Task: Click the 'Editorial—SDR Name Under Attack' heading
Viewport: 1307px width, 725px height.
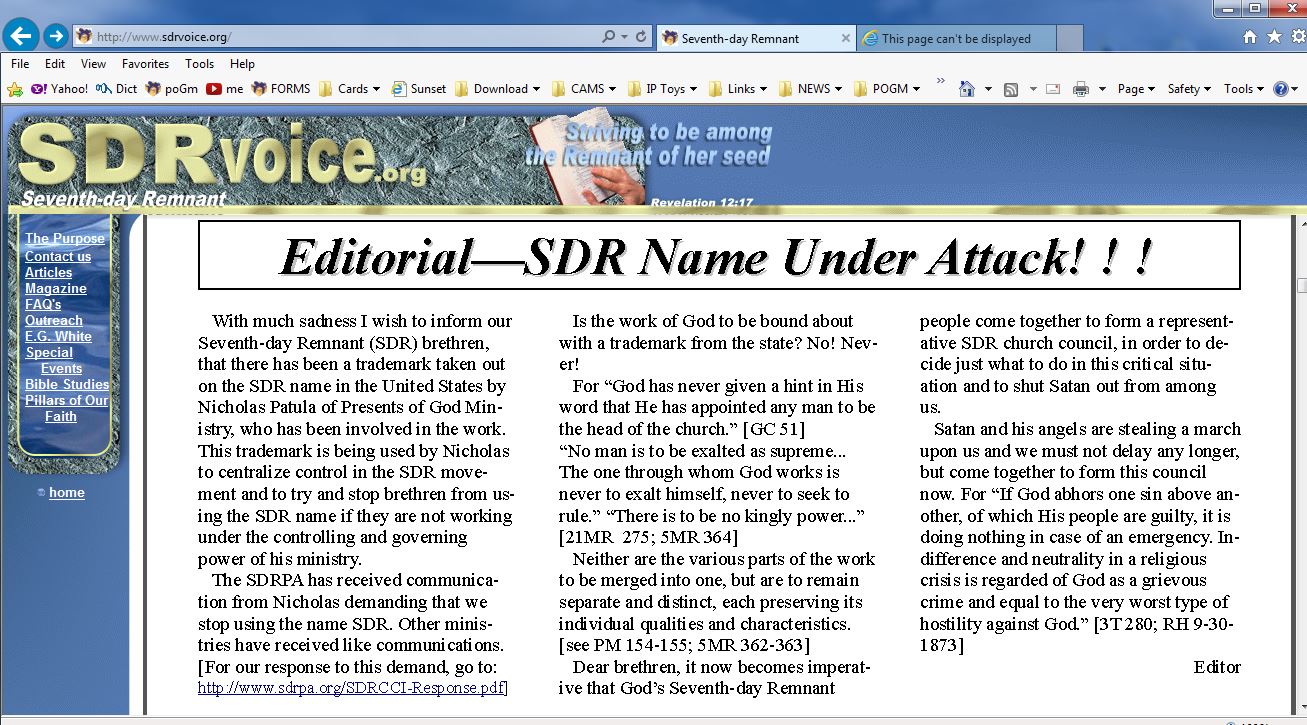Action: [718, 257]
